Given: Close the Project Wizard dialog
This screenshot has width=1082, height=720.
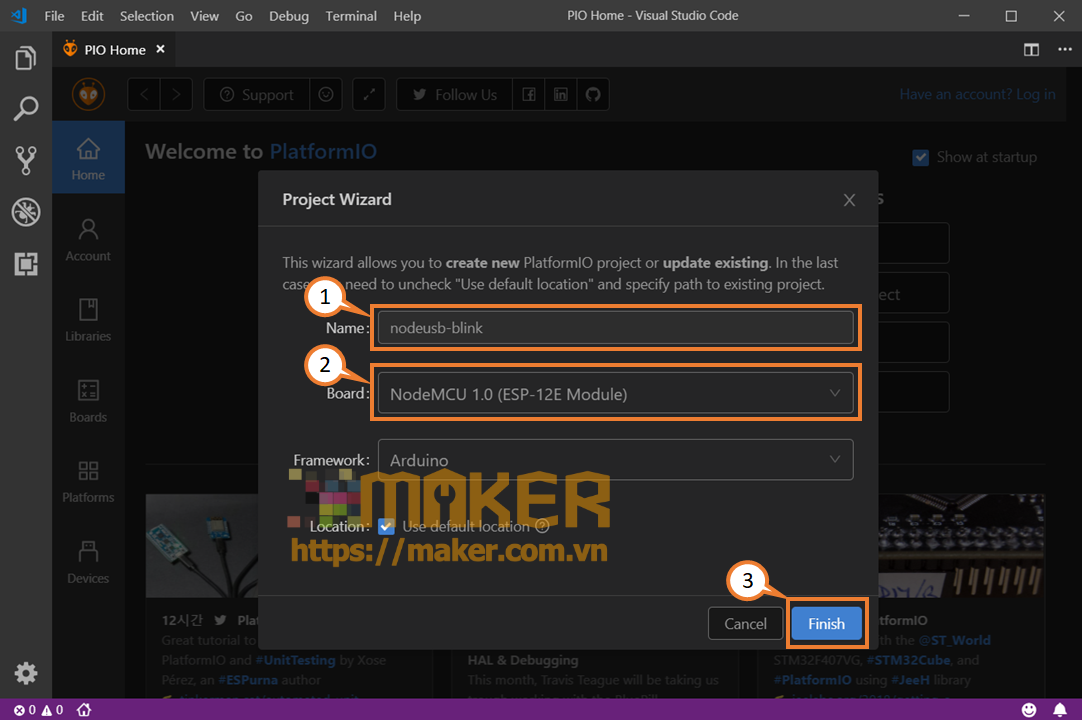Looking at the screenshot, I should point(849,200).
